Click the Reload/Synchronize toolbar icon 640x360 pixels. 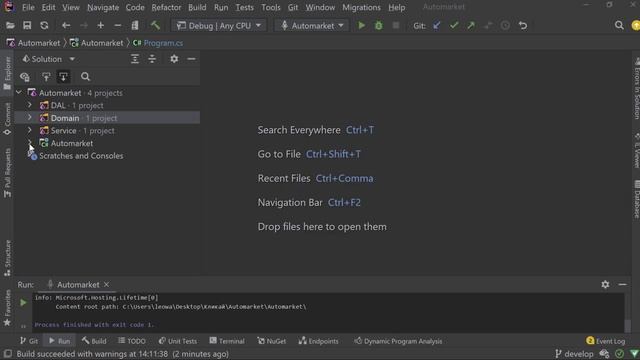44,26
